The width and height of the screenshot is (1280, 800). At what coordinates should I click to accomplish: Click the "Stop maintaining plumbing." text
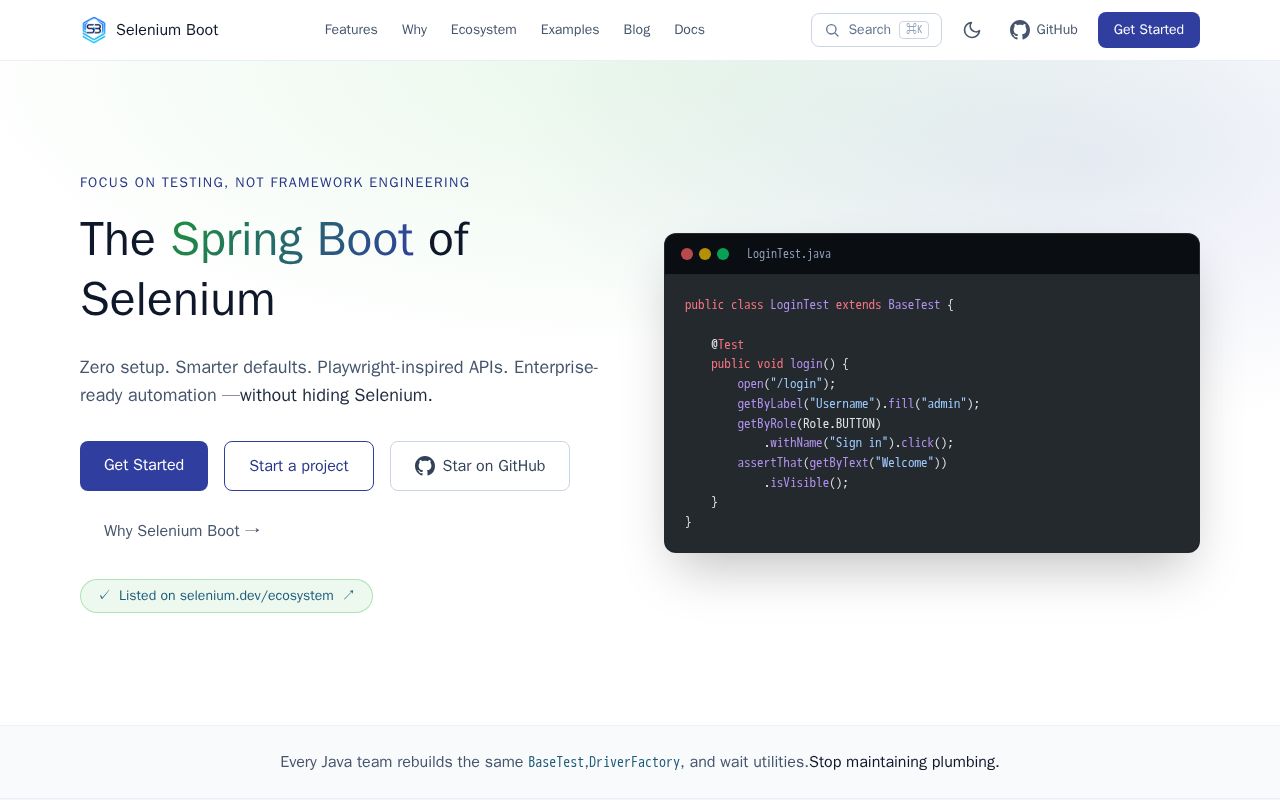tap(904, 762)
